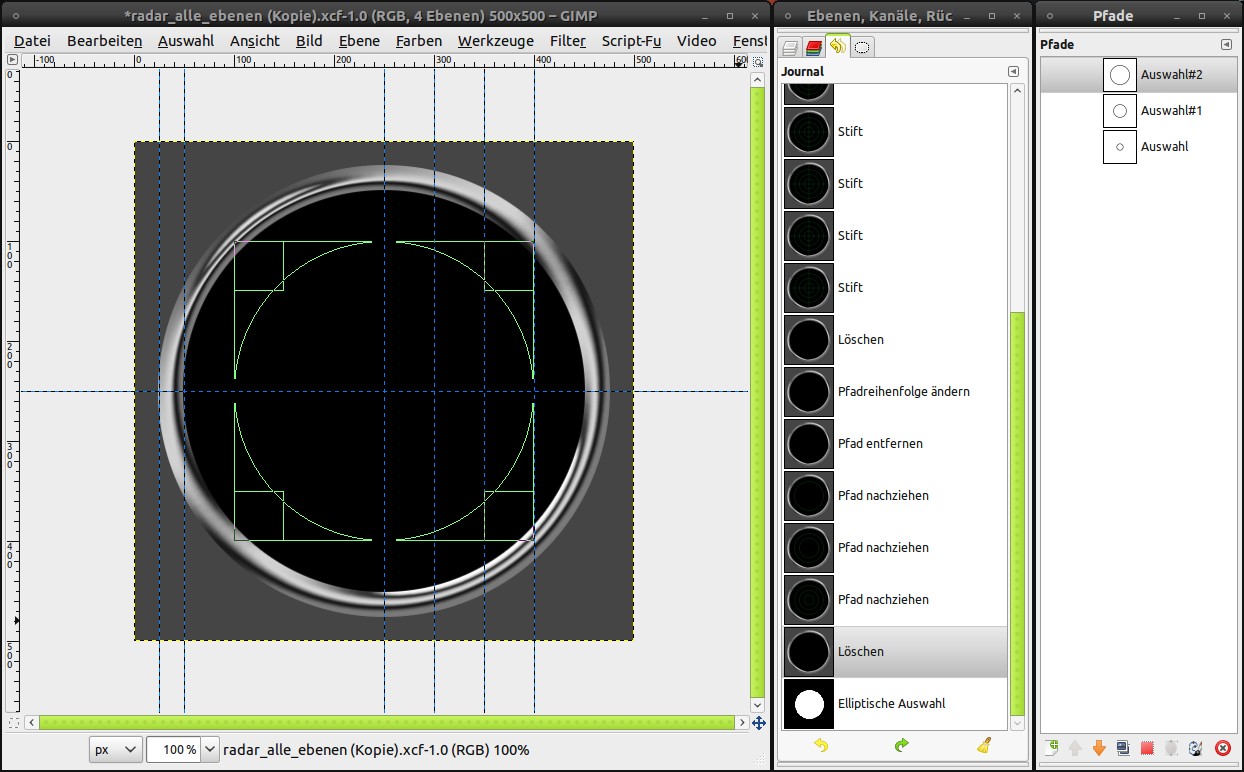Toggle Quick Mask at canvas bottom-left corner

coord(13,722)
